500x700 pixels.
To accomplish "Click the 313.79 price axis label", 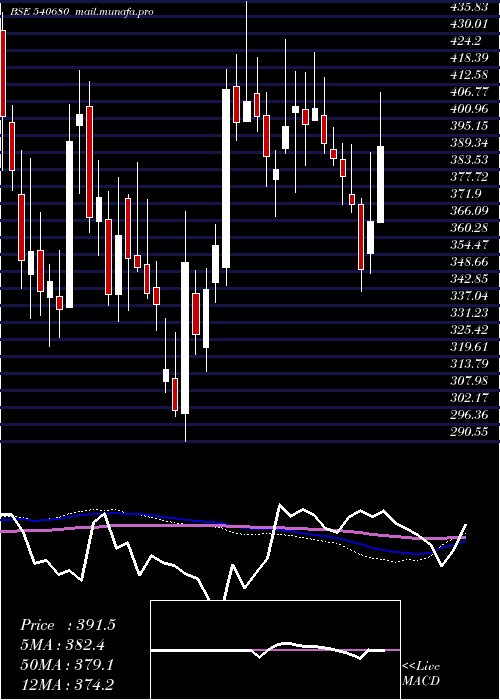I will coord(468,363).
